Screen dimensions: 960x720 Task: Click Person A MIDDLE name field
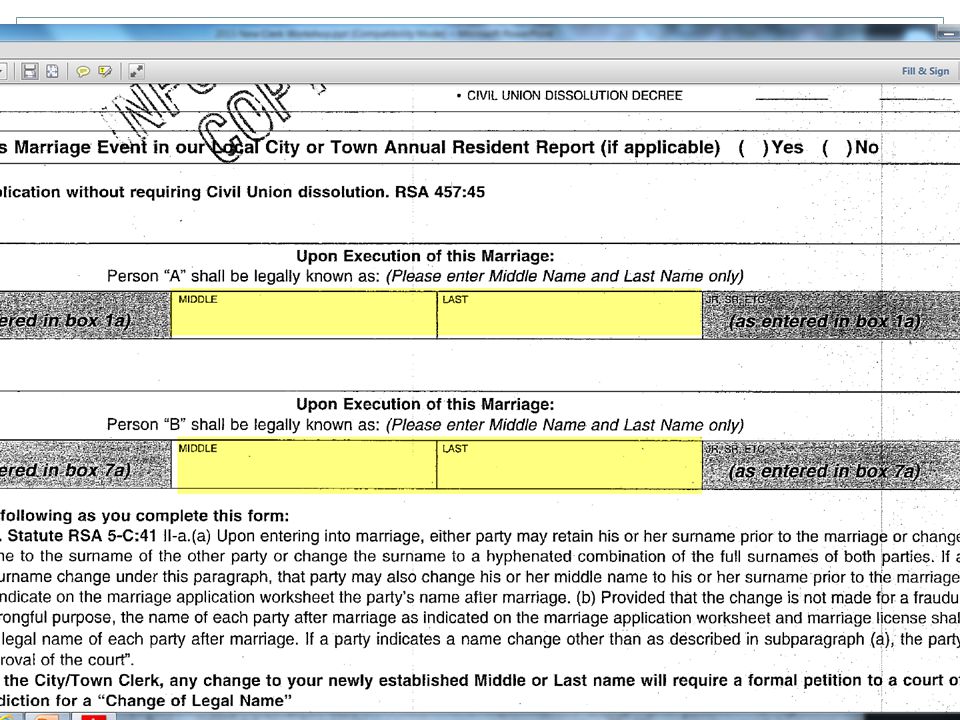304,315
